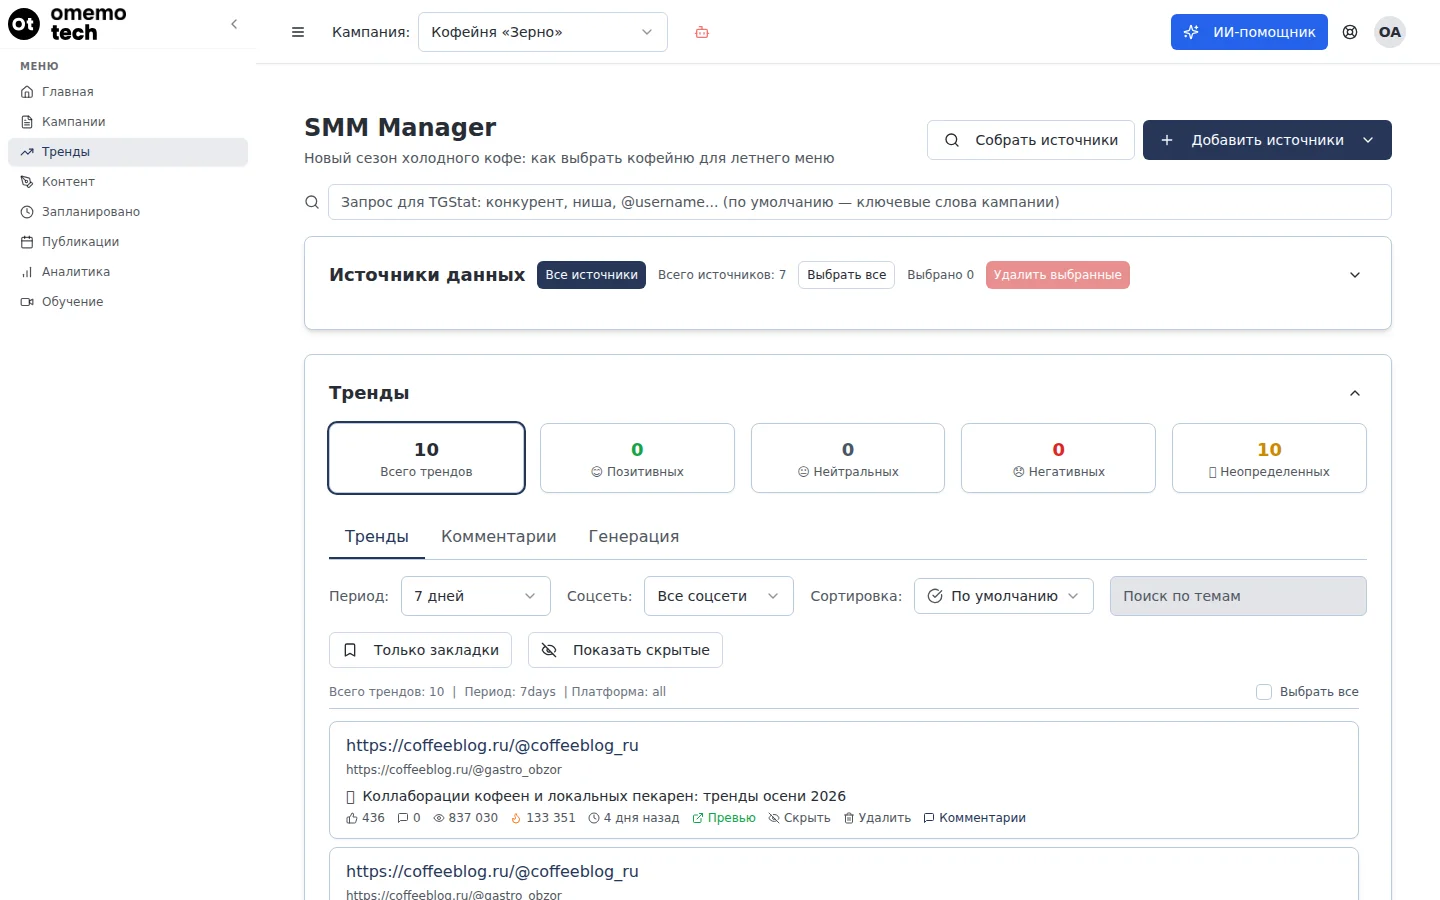This screenshot has height=900, width=1440.
Task: Open the OA user avatar menu
Action: (1390, 32)
